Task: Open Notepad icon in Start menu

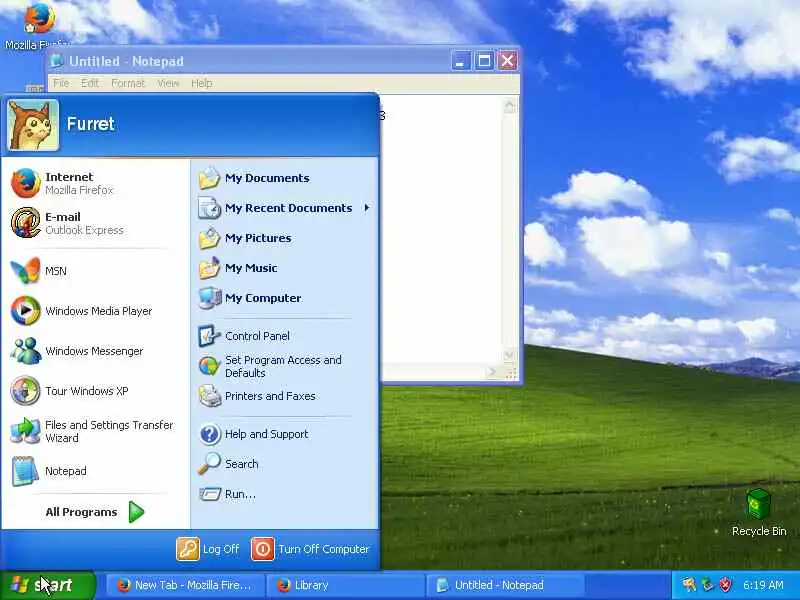Action: [26, 471]
